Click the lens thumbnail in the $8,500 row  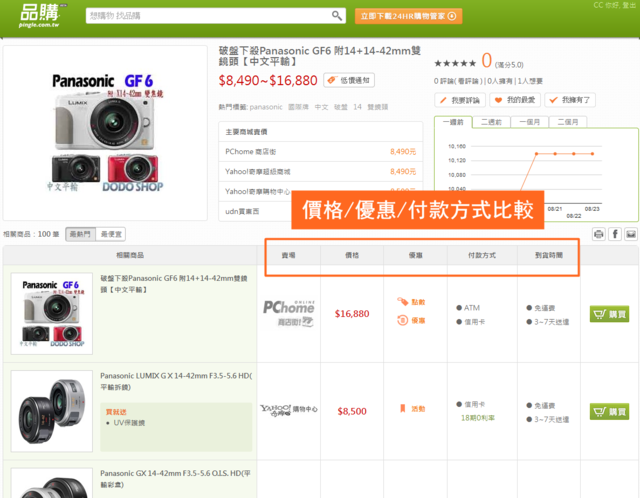[52, 411]
